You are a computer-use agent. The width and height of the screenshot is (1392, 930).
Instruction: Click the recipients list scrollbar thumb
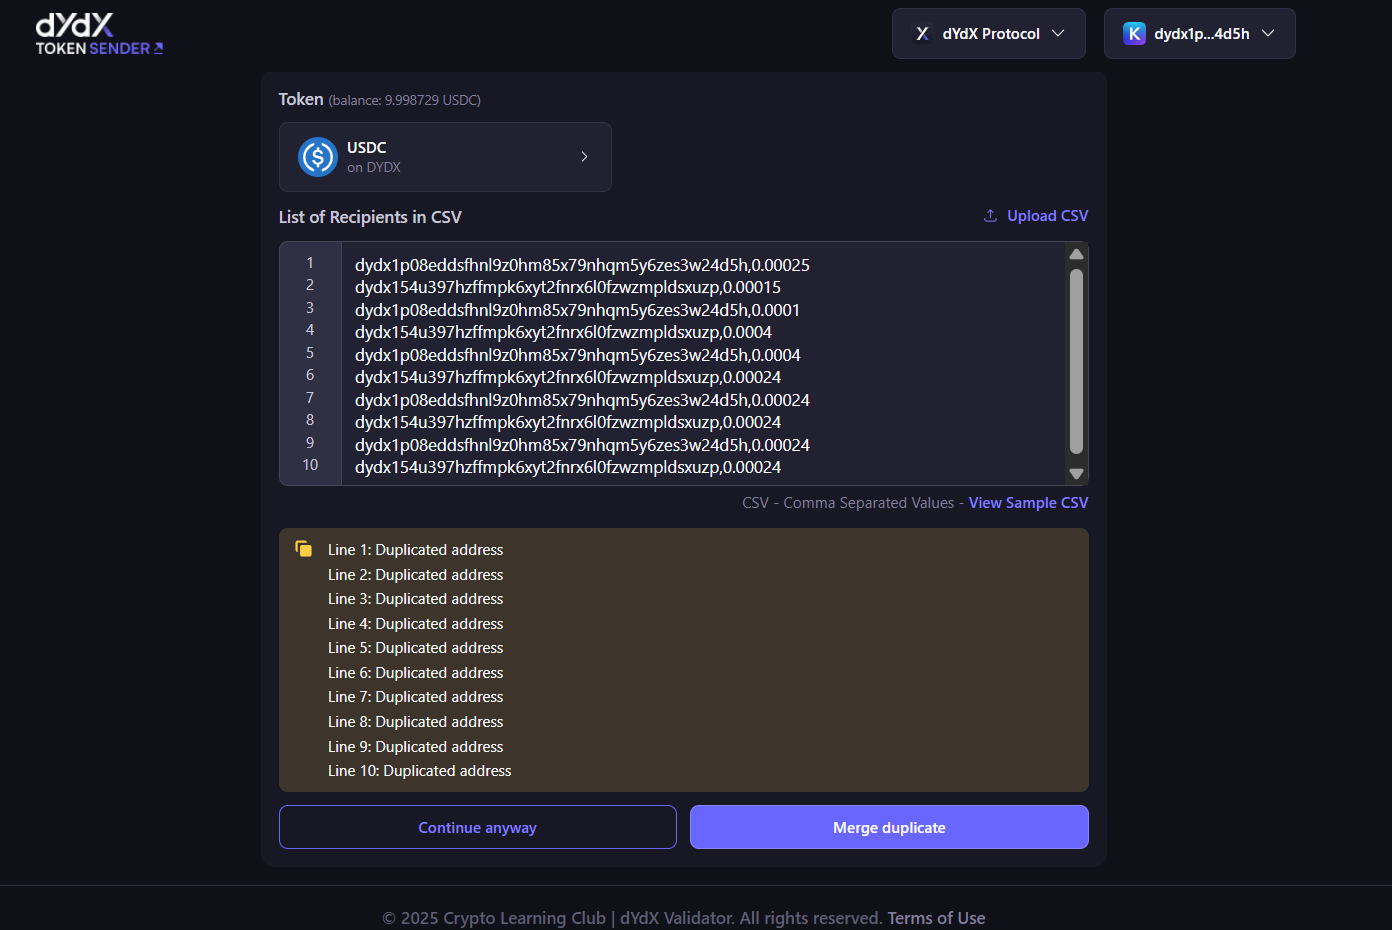(1076, 360)
